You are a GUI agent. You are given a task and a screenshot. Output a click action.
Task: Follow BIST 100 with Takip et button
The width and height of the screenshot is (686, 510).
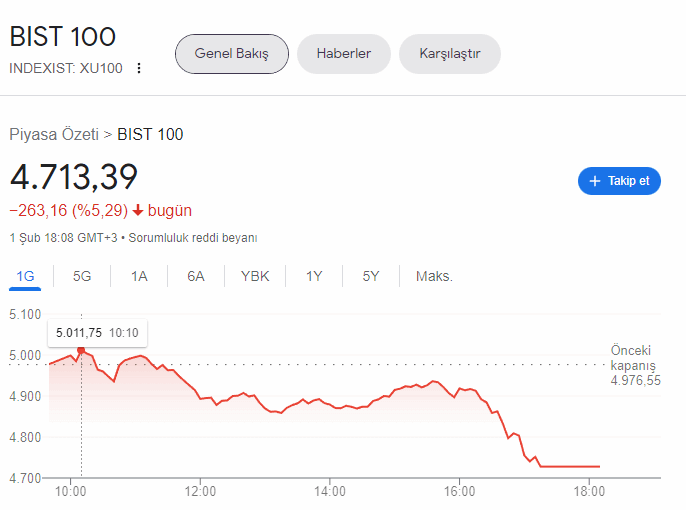click(619, 181)
